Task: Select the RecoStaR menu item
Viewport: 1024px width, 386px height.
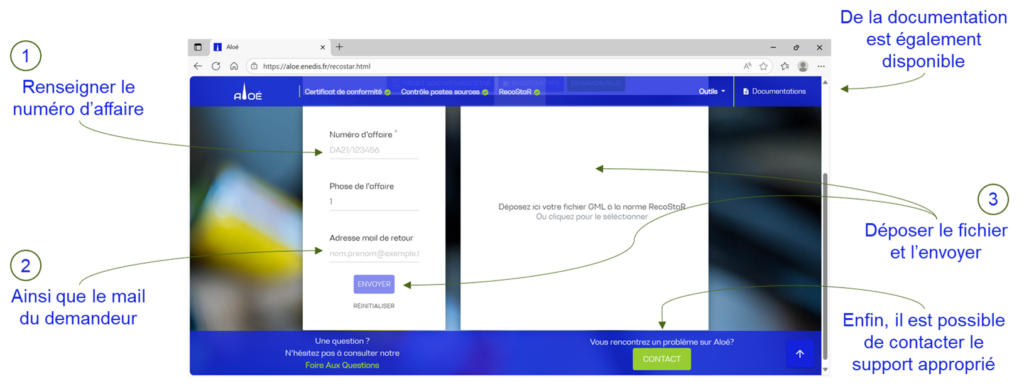Action: click(x=519, y=91)
